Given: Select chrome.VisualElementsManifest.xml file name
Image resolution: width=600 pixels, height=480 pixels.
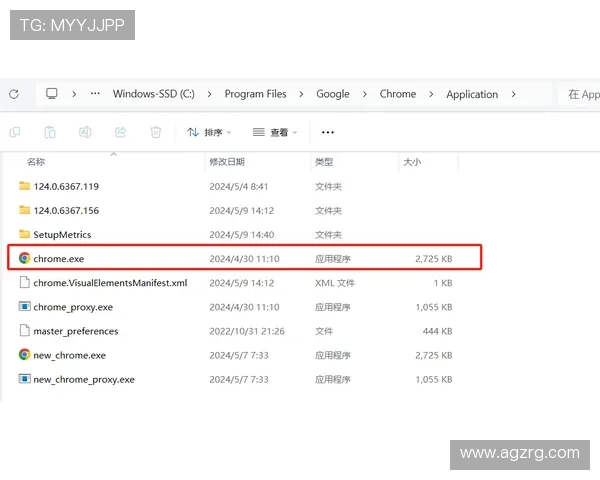Looking at the screenshot, I should (110, 283).
